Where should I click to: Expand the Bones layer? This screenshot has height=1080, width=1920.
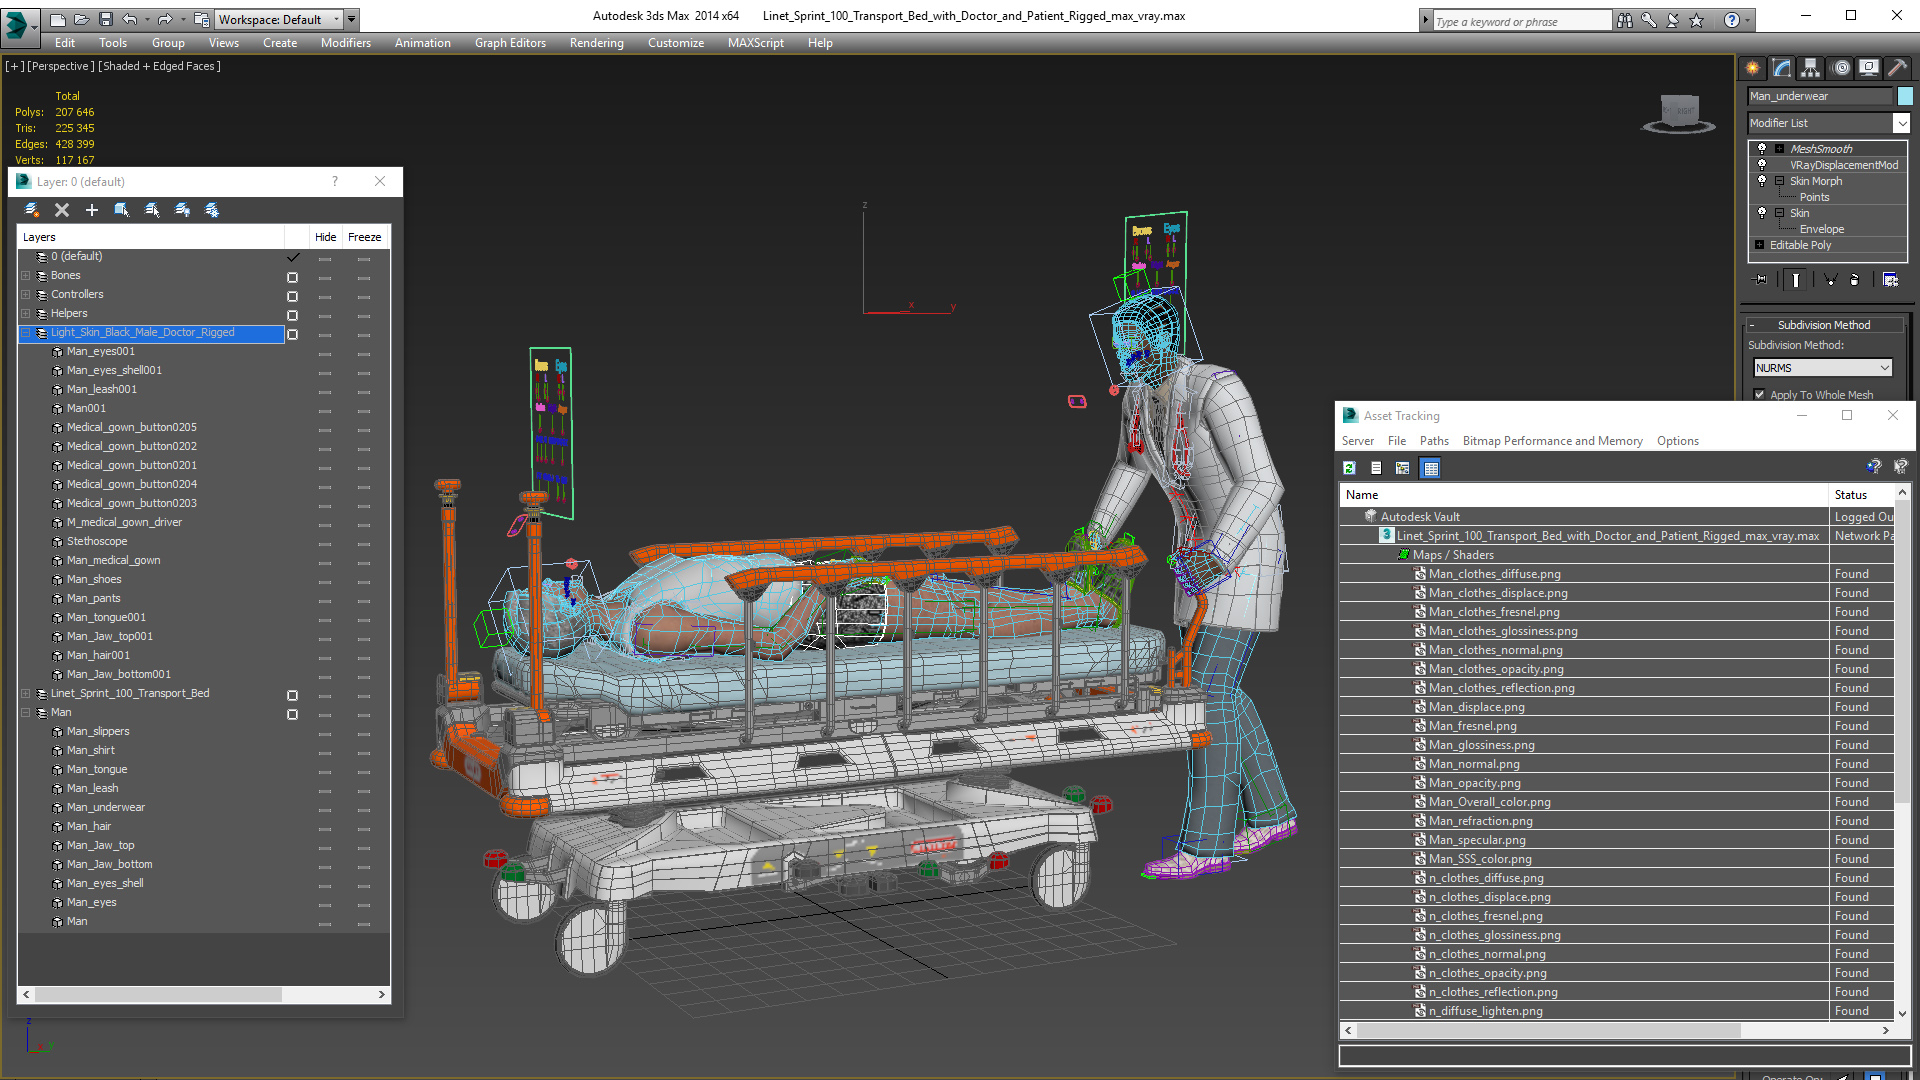(26, 276)
